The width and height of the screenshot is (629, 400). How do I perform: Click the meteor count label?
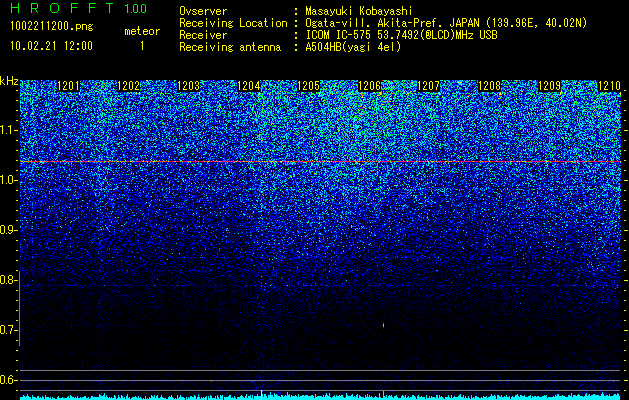click(x=142, y=31)
